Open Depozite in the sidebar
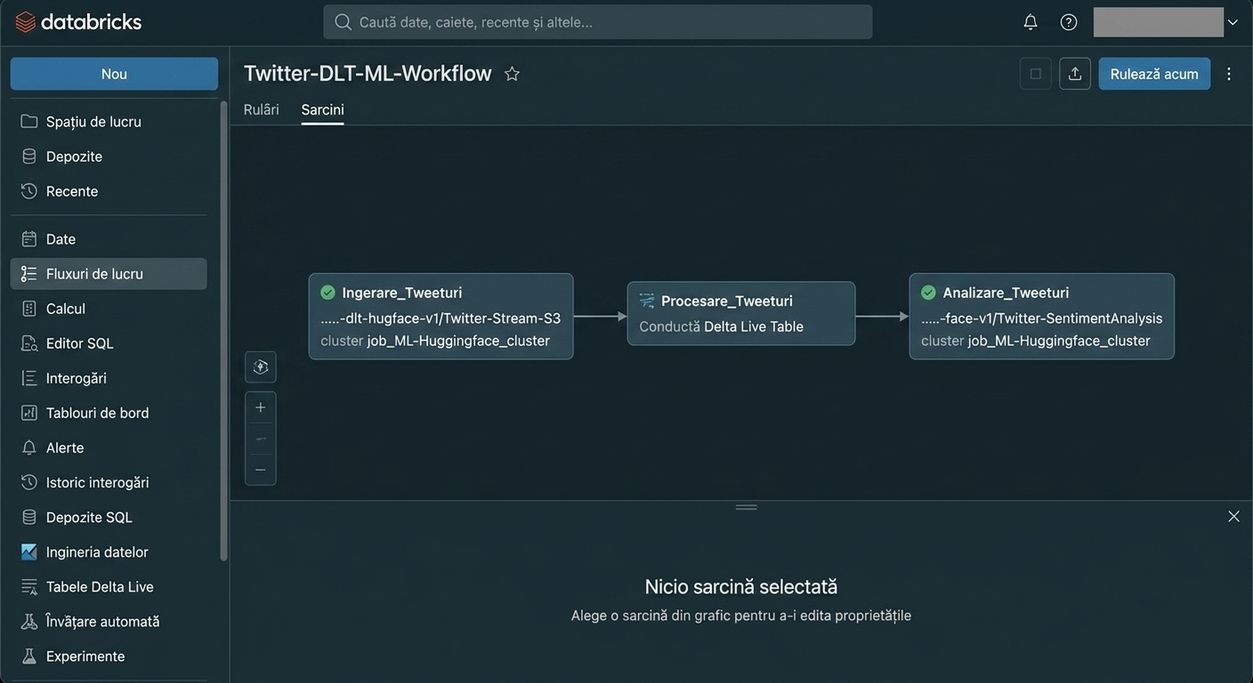The height and width of the screenshot is (683, 1253). (108, 156)
